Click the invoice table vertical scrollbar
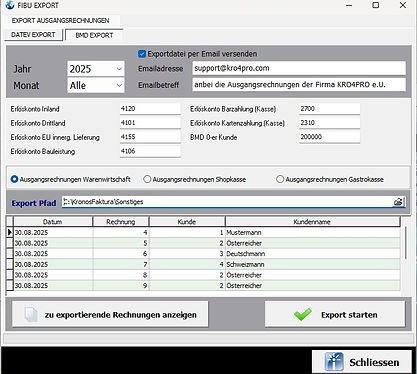The image size is (417, 374). (405, 243)
